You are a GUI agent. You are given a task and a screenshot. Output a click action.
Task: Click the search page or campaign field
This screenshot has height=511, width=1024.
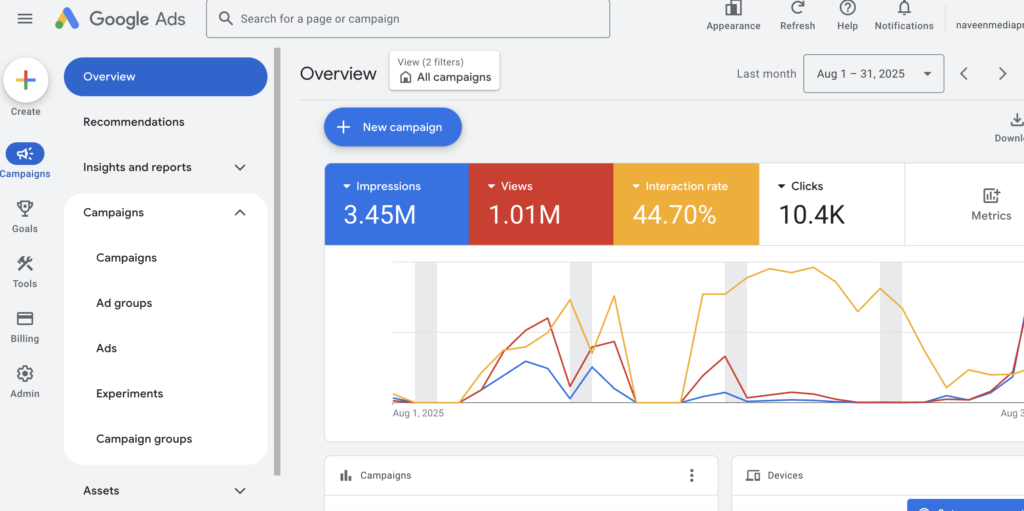tap(408, 19)
